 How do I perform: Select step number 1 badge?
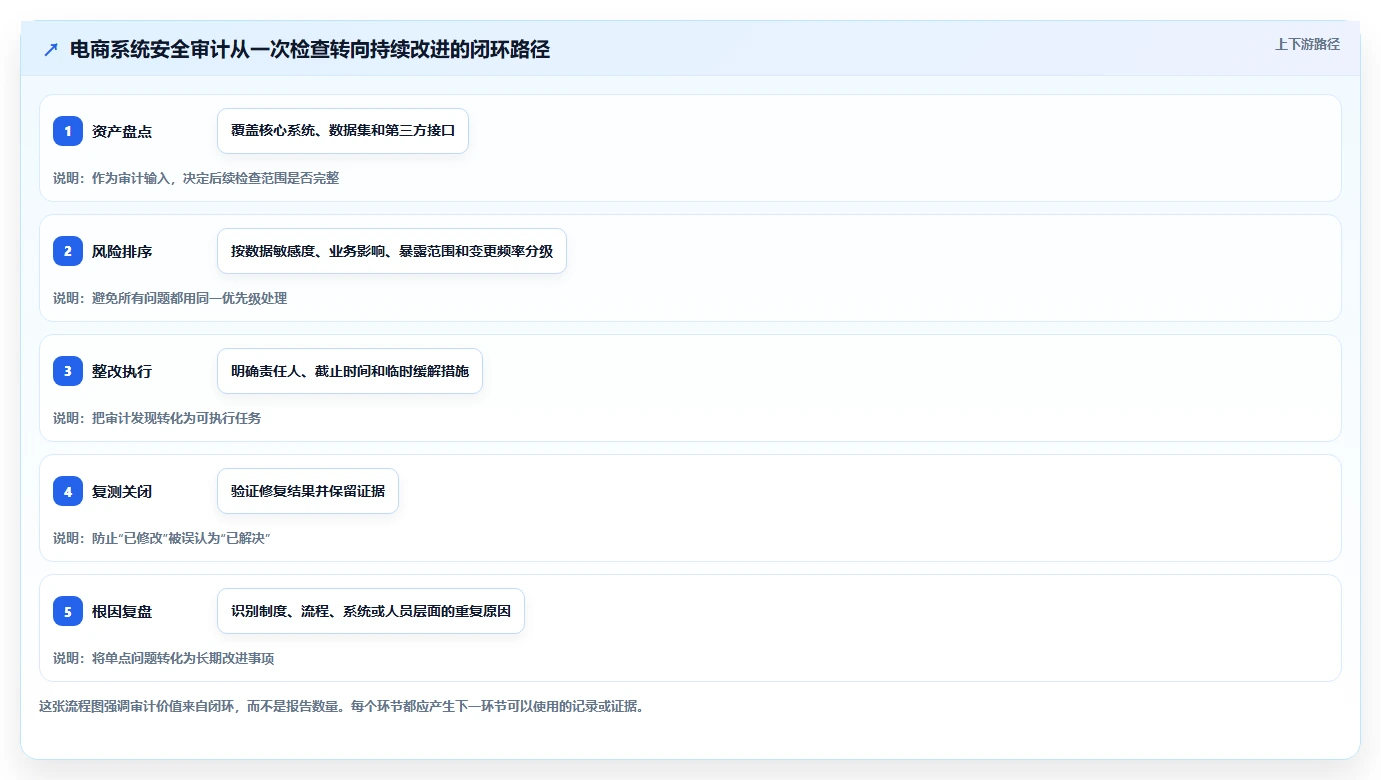[68, 131]
